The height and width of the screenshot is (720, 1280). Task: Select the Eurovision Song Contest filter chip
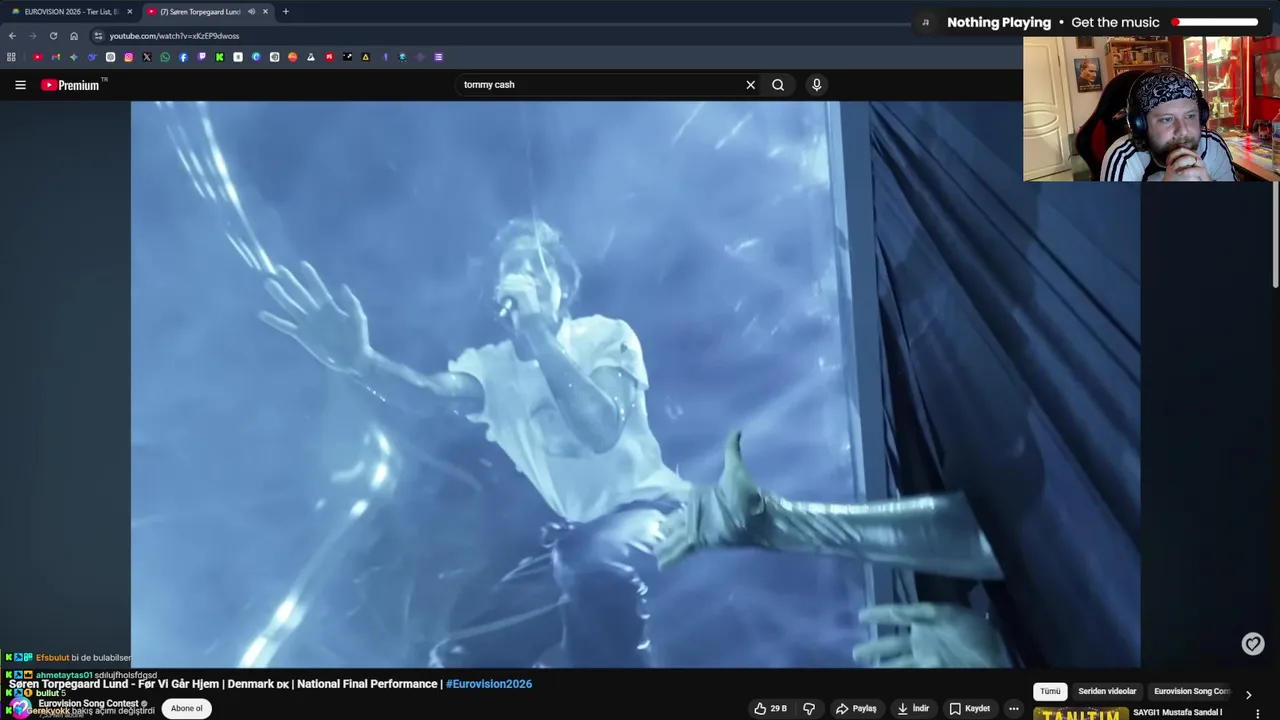(x=1190, y=691)
